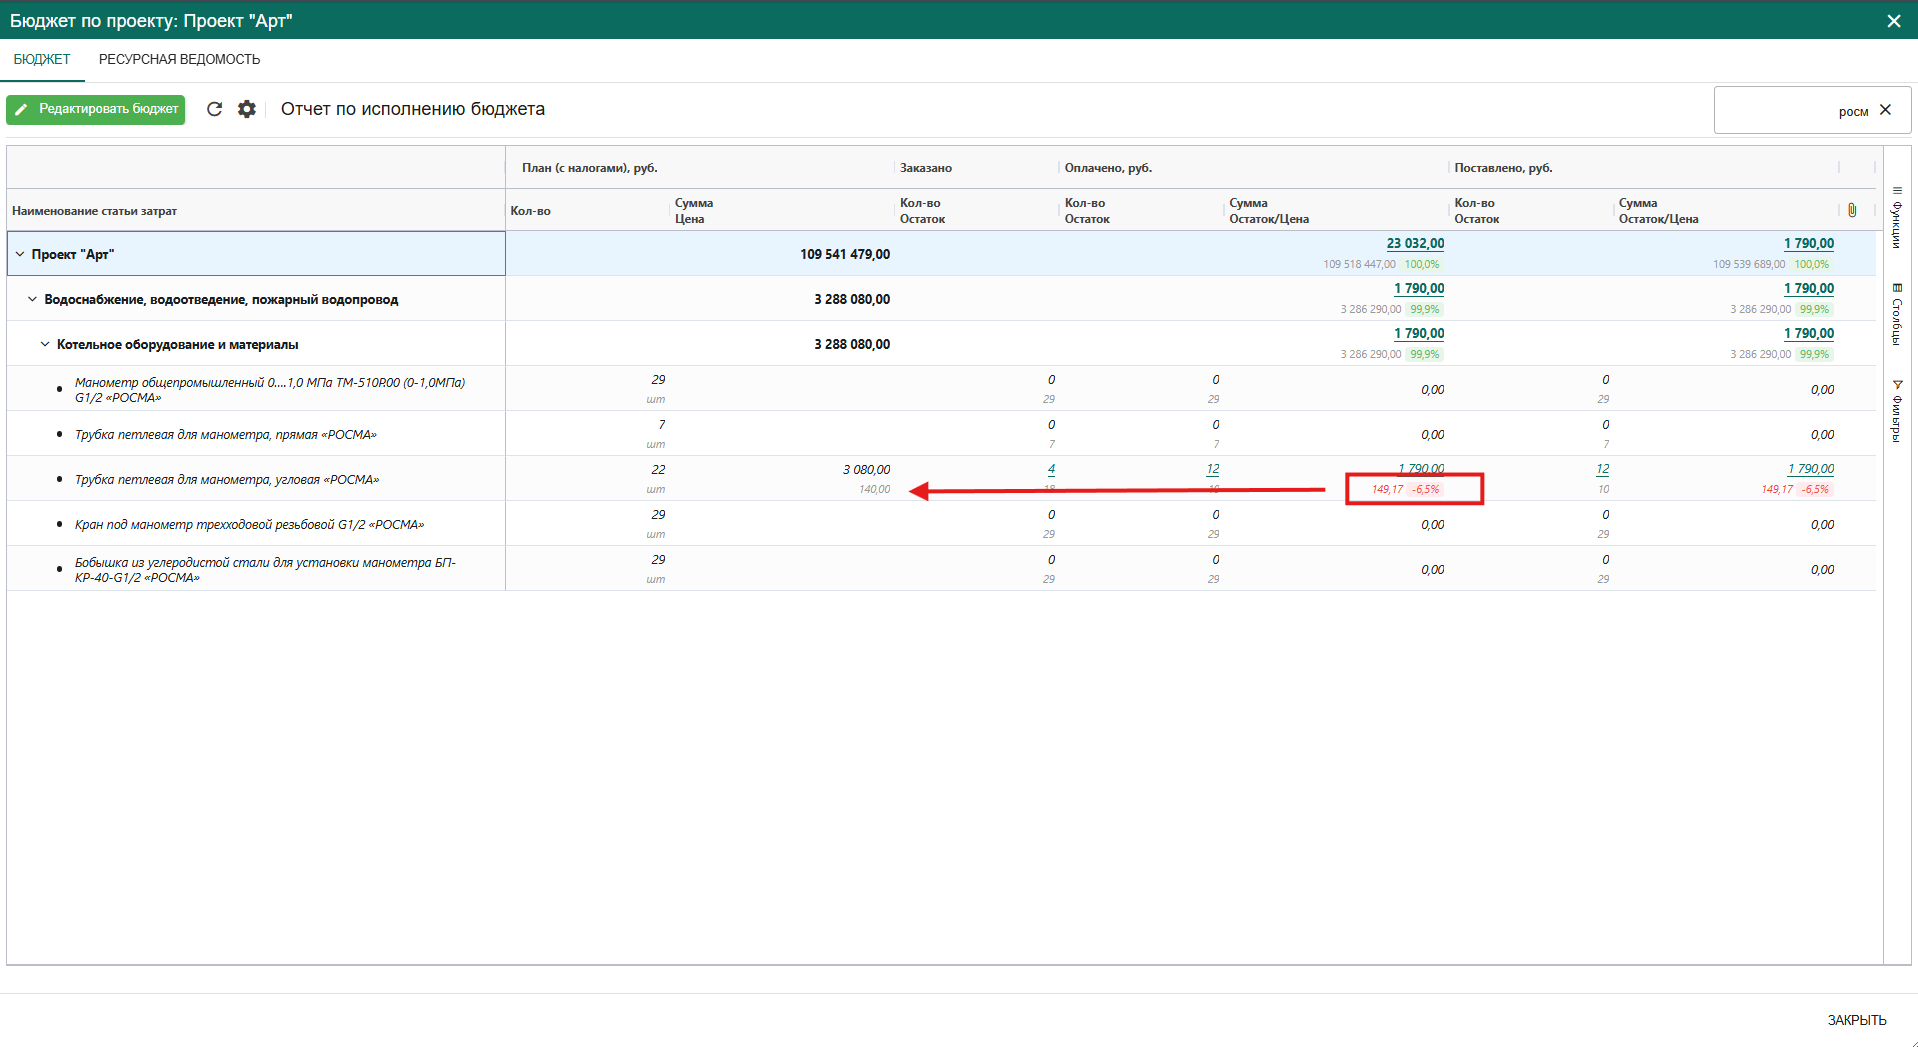The height and width of the screenshot is (1047, 1918).
Task: Click the refresh report icon
Action: 214,109
